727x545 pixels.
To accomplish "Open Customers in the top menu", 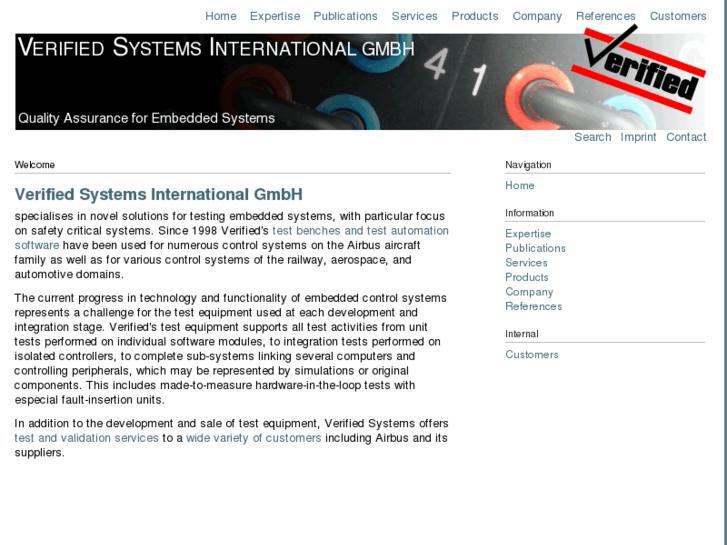I will point(678,16).
